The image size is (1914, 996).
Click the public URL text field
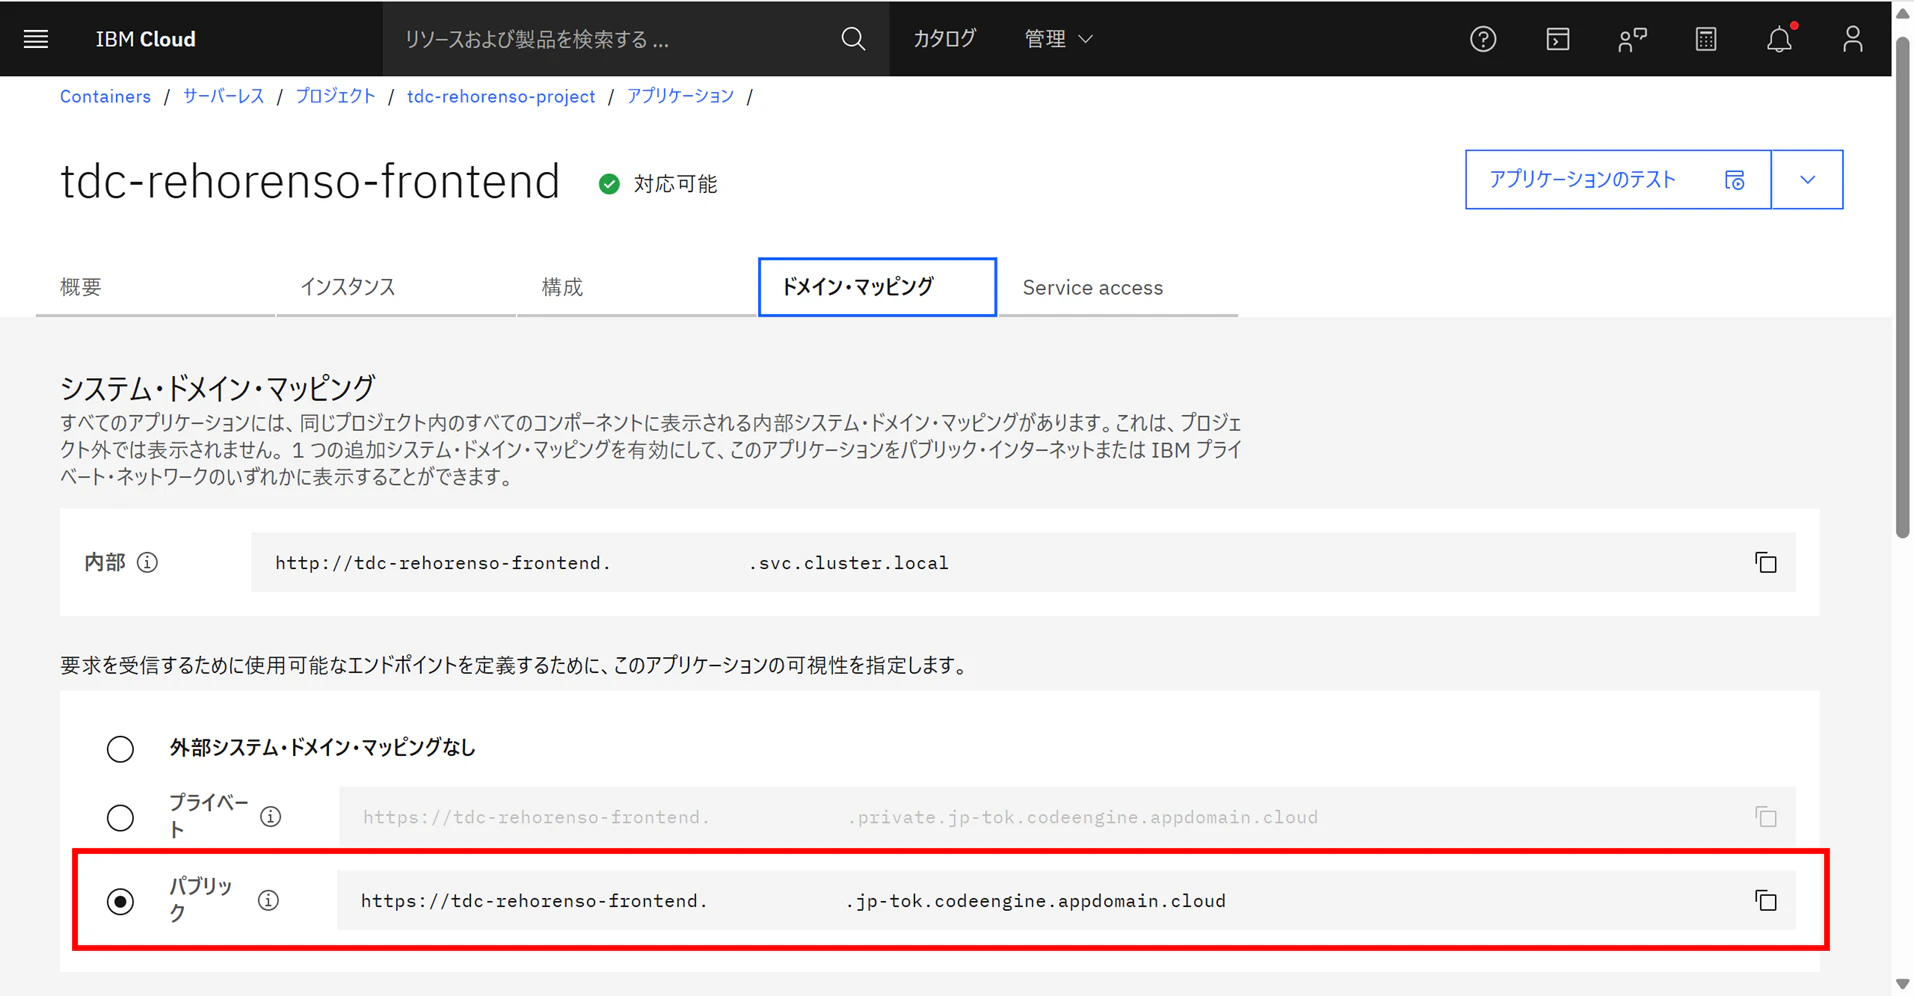[1066, 901]
